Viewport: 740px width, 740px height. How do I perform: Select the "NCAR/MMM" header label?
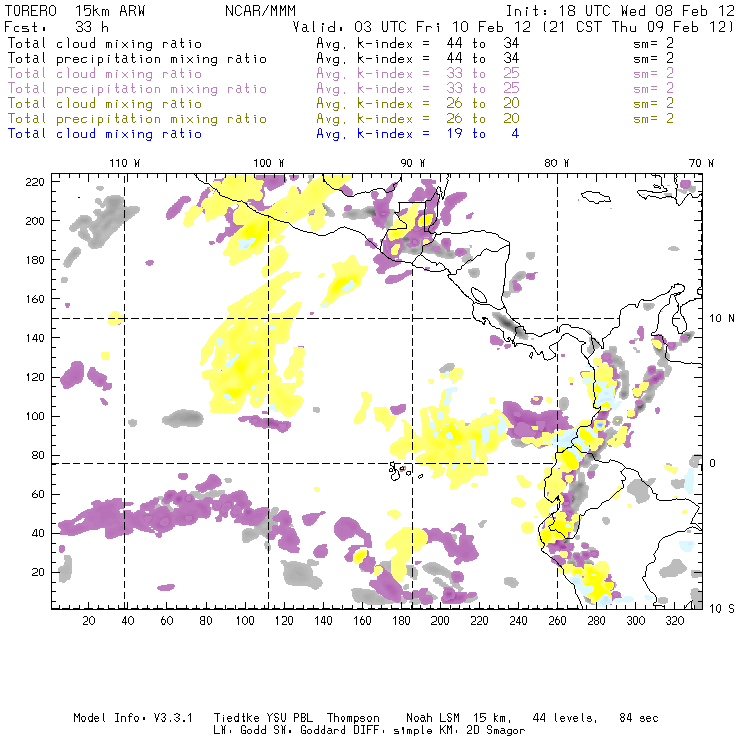[261, 11]
